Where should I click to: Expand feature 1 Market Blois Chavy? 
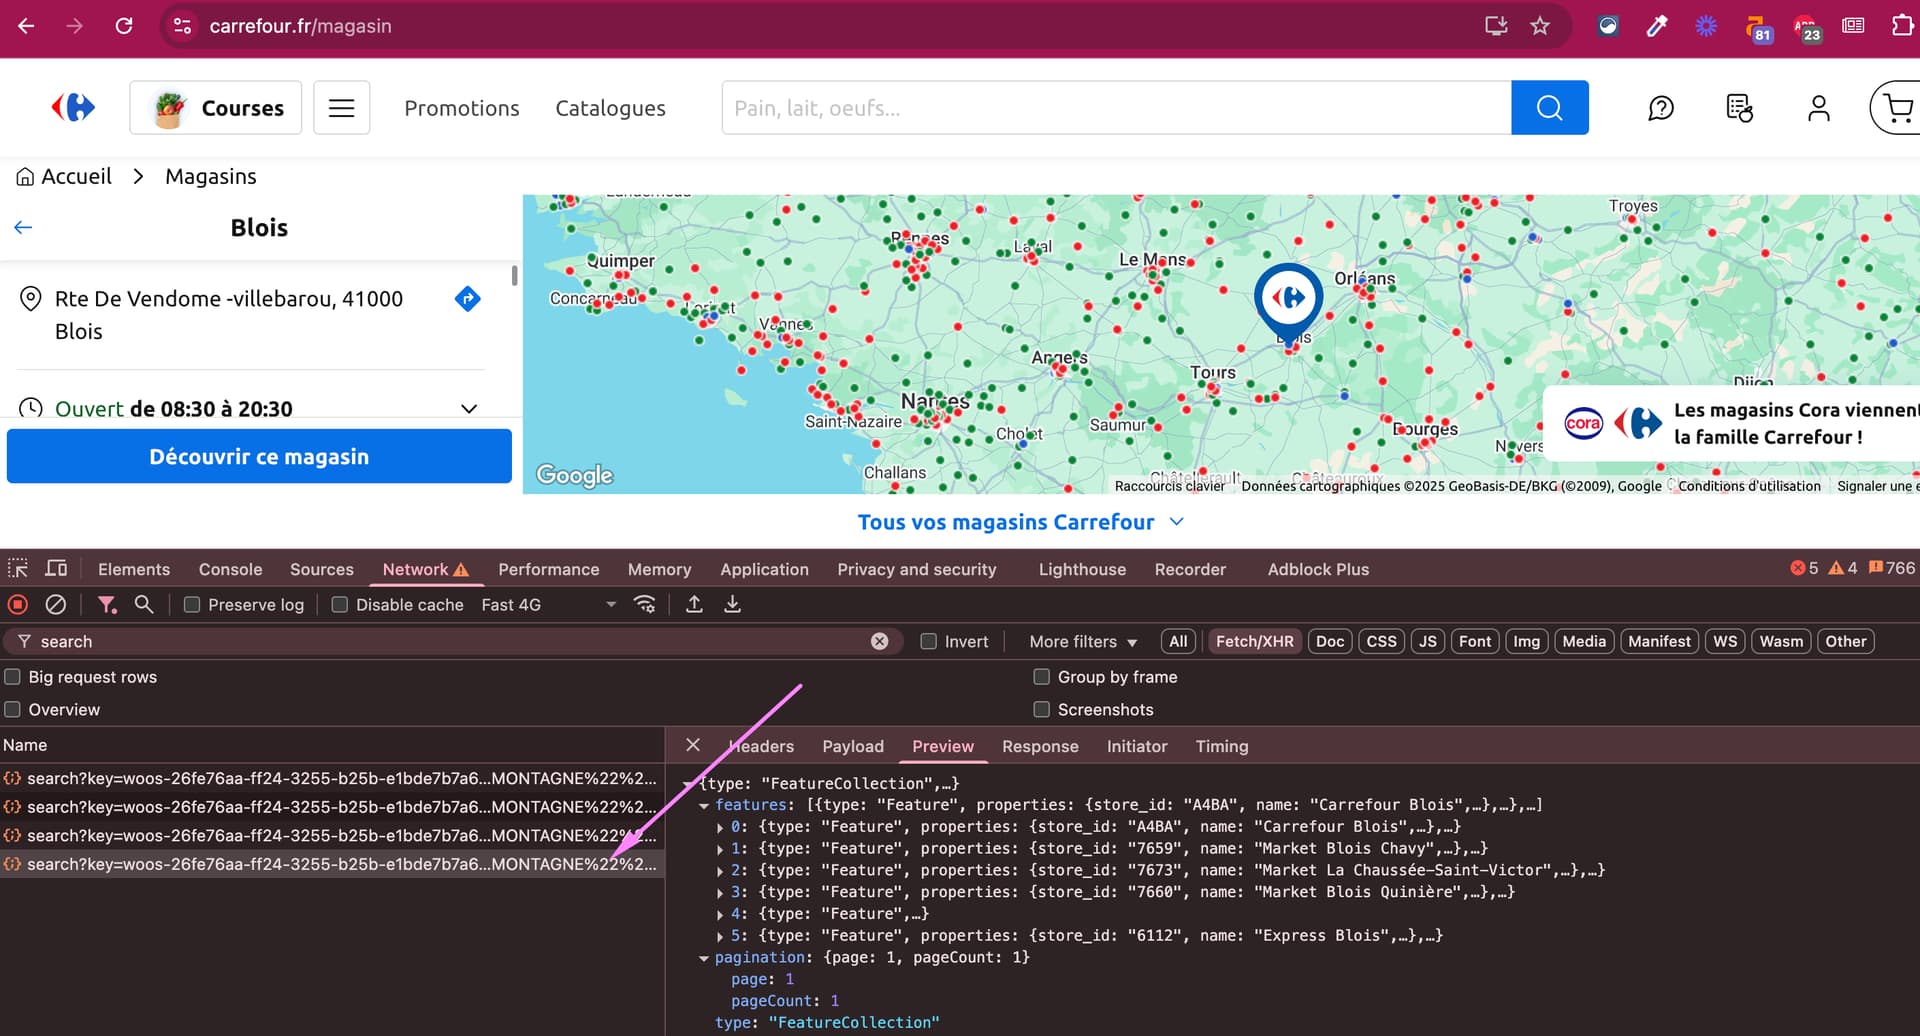click(x=720, y=850)
